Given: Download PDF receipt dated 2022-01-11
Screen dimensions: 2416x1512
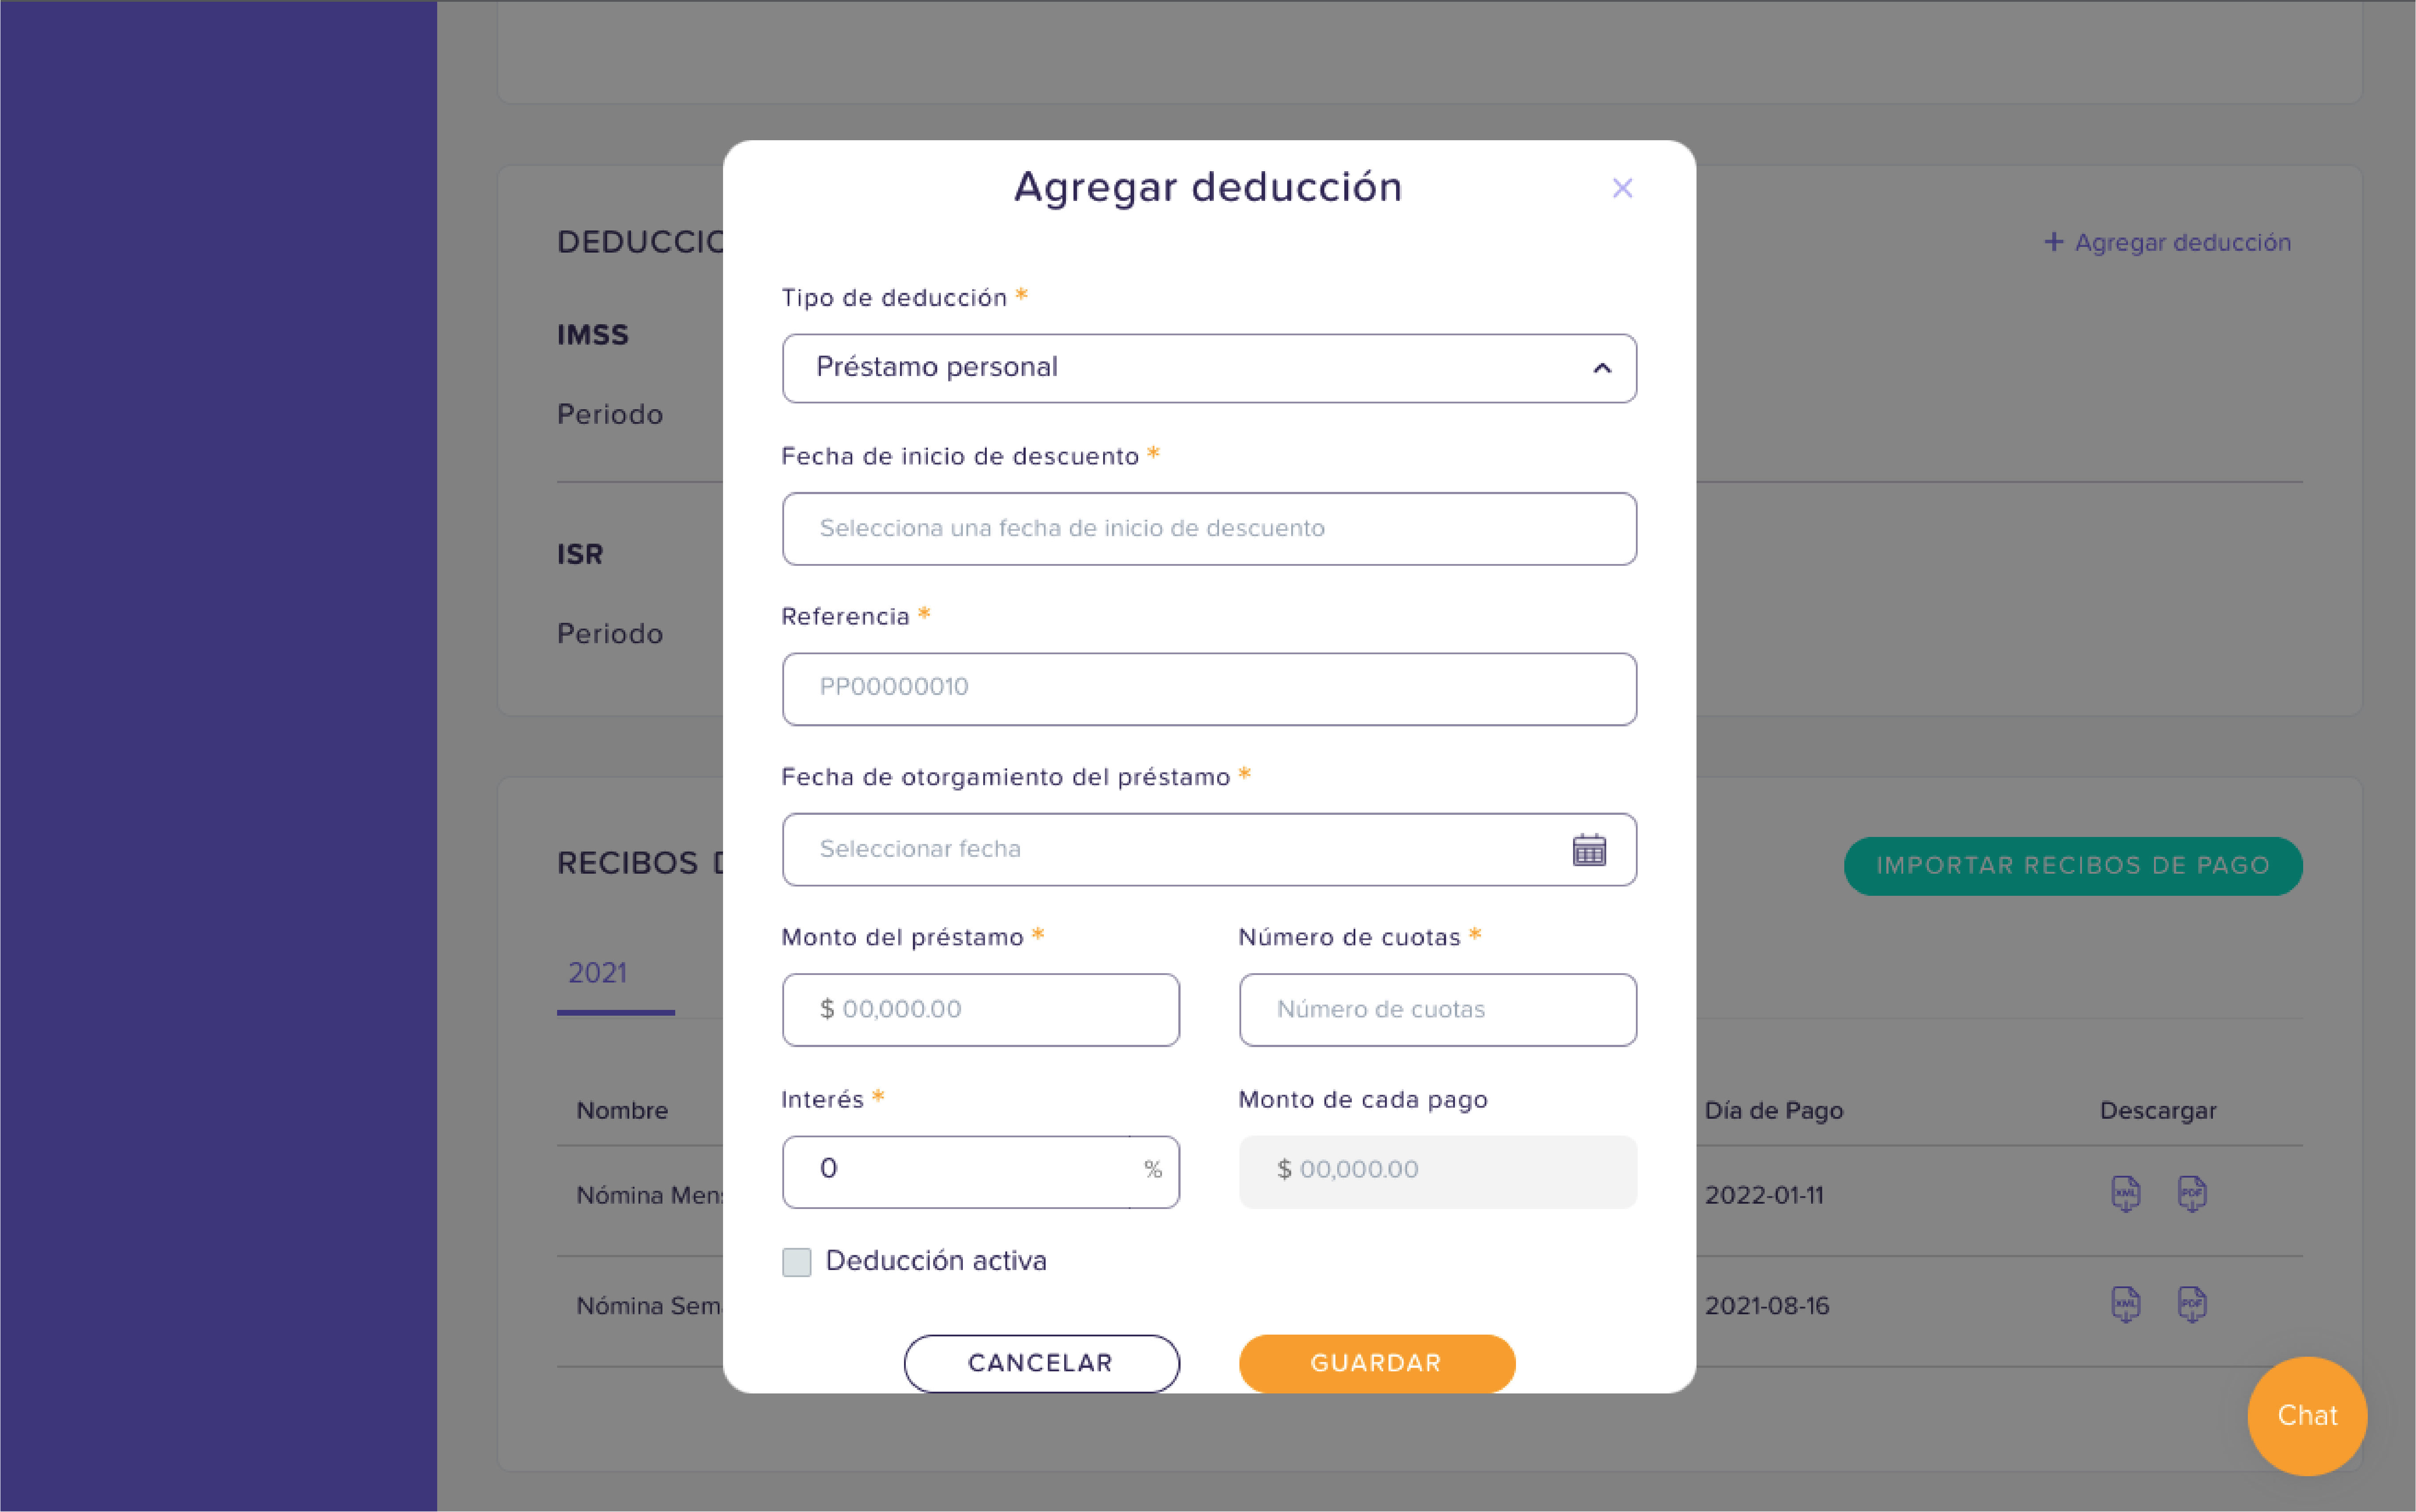Looking at the screenshot, I should [2192, 1194].
